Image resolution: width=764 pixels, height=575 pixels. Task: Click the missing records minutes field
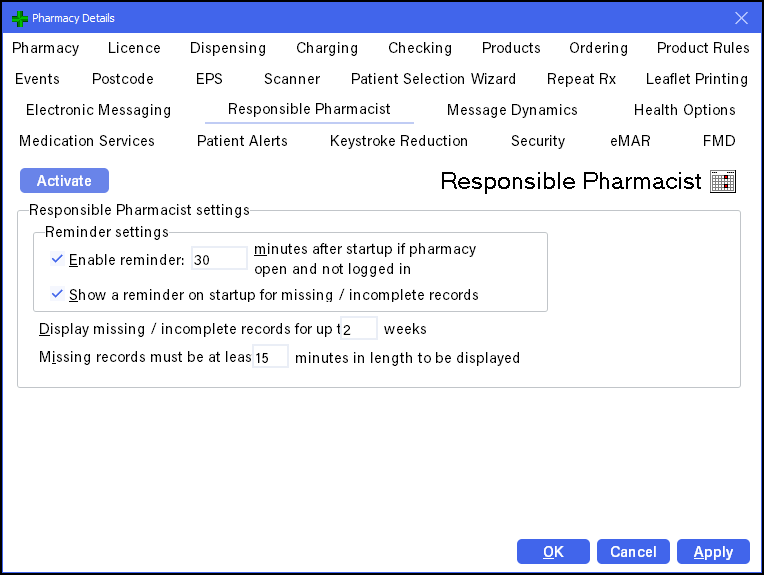tap(270, 357)
